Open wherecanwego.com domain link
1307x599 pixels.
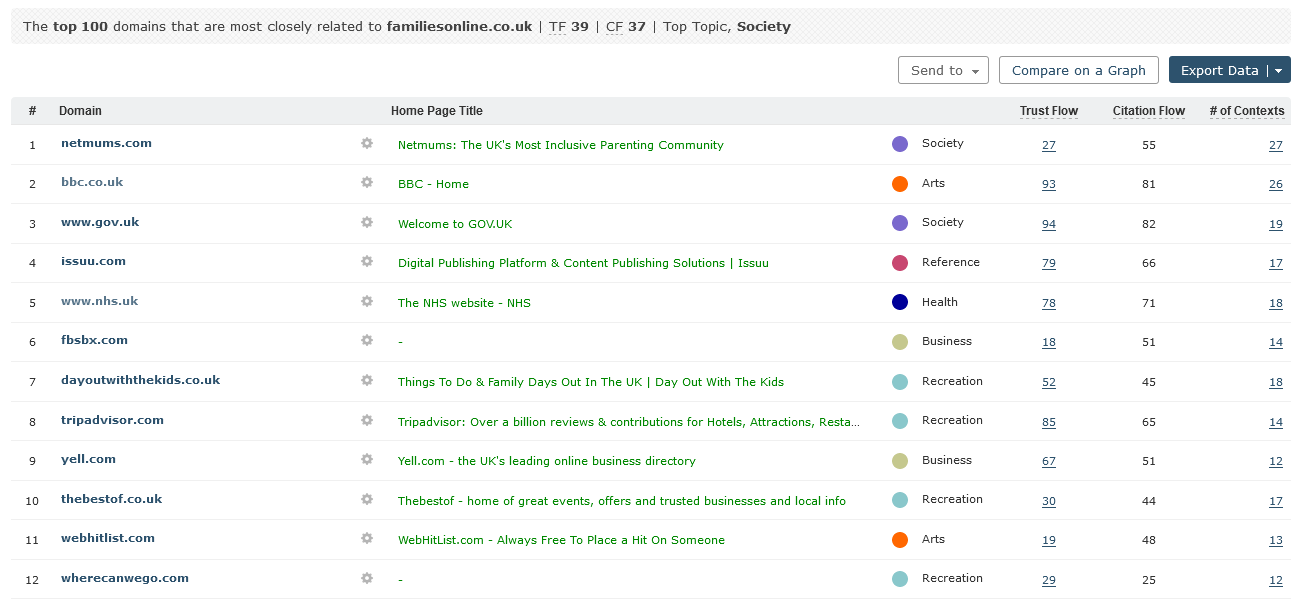pos(124,578)
